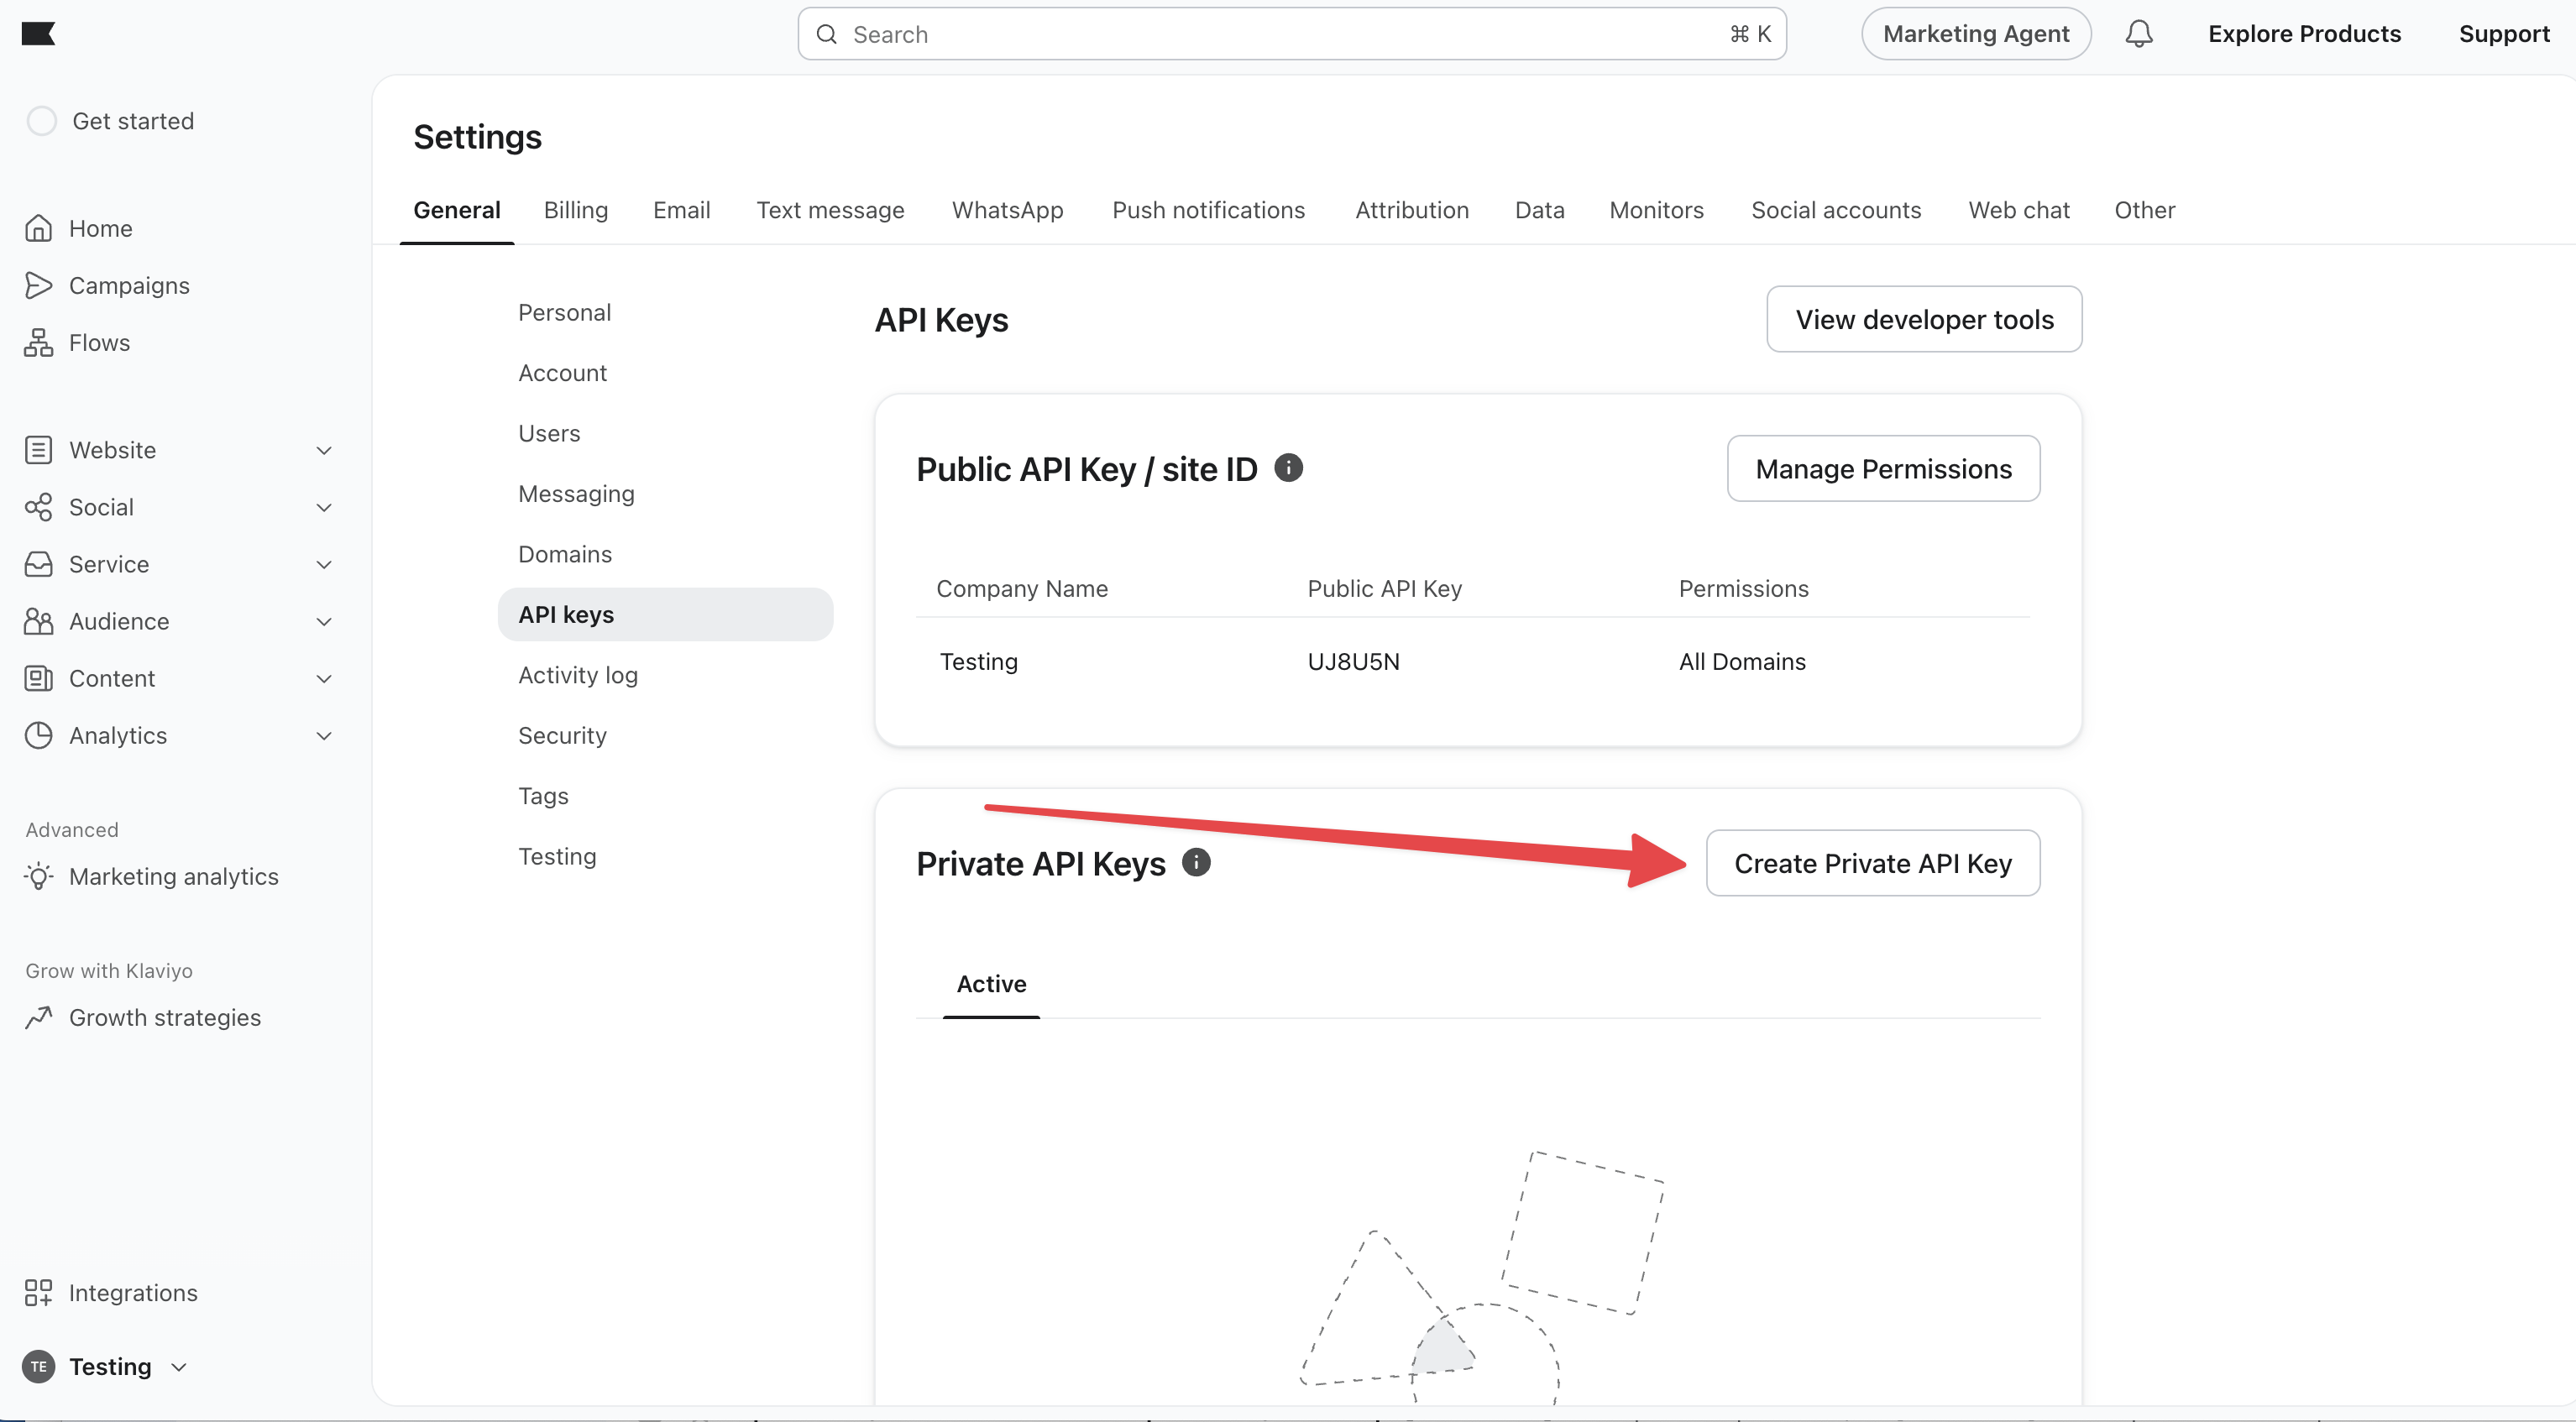Expand the Service menu chevron
Viewport: 2576px width, 1422px height.
point(324,564)
